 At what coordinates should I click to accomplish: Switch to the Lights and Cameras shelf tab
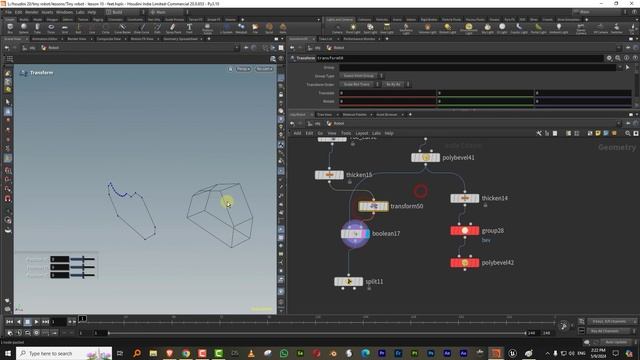tap(340, 20)
